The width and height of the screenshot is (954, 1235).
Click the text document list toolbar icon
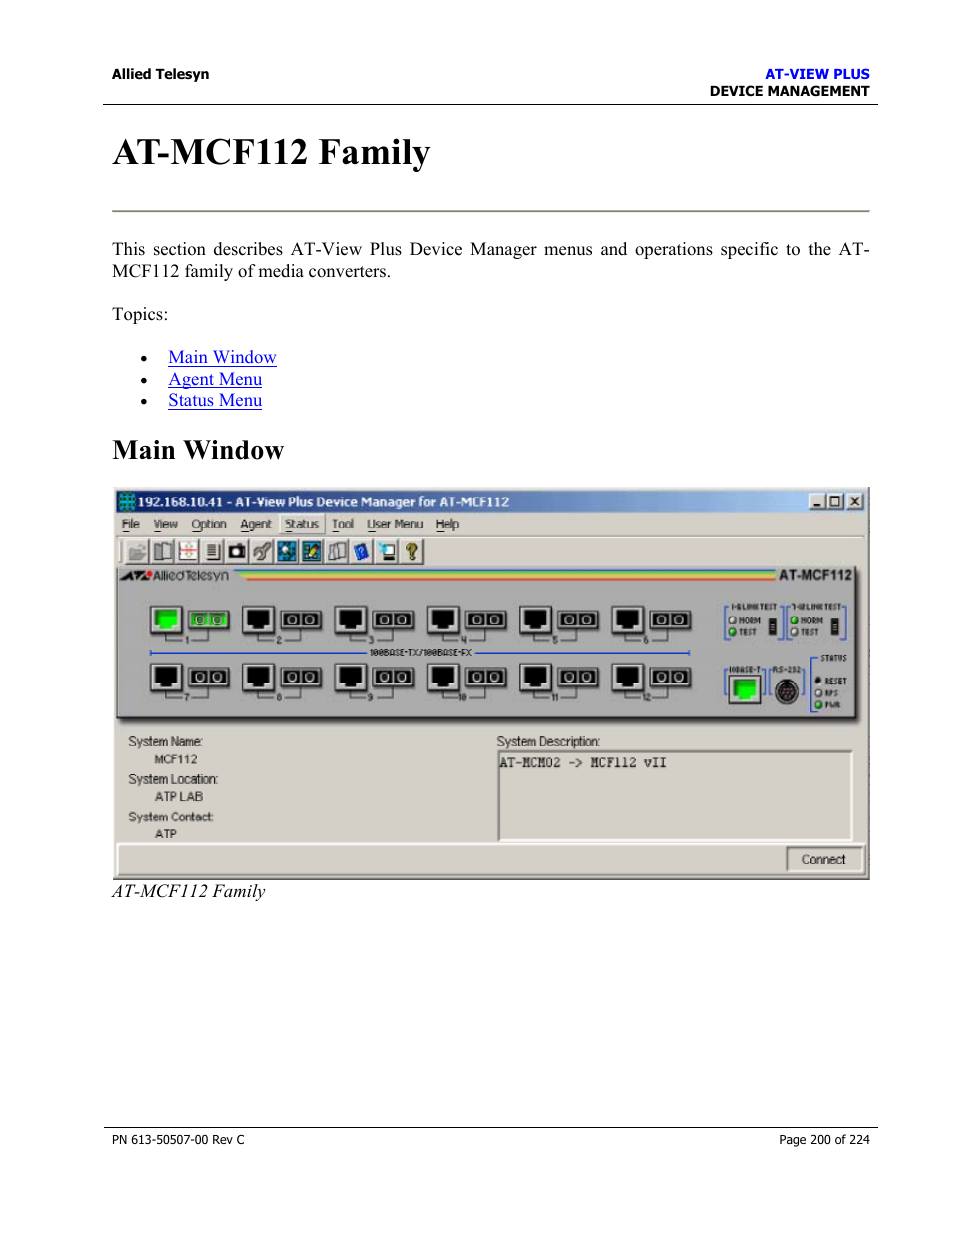coord(212,551)
